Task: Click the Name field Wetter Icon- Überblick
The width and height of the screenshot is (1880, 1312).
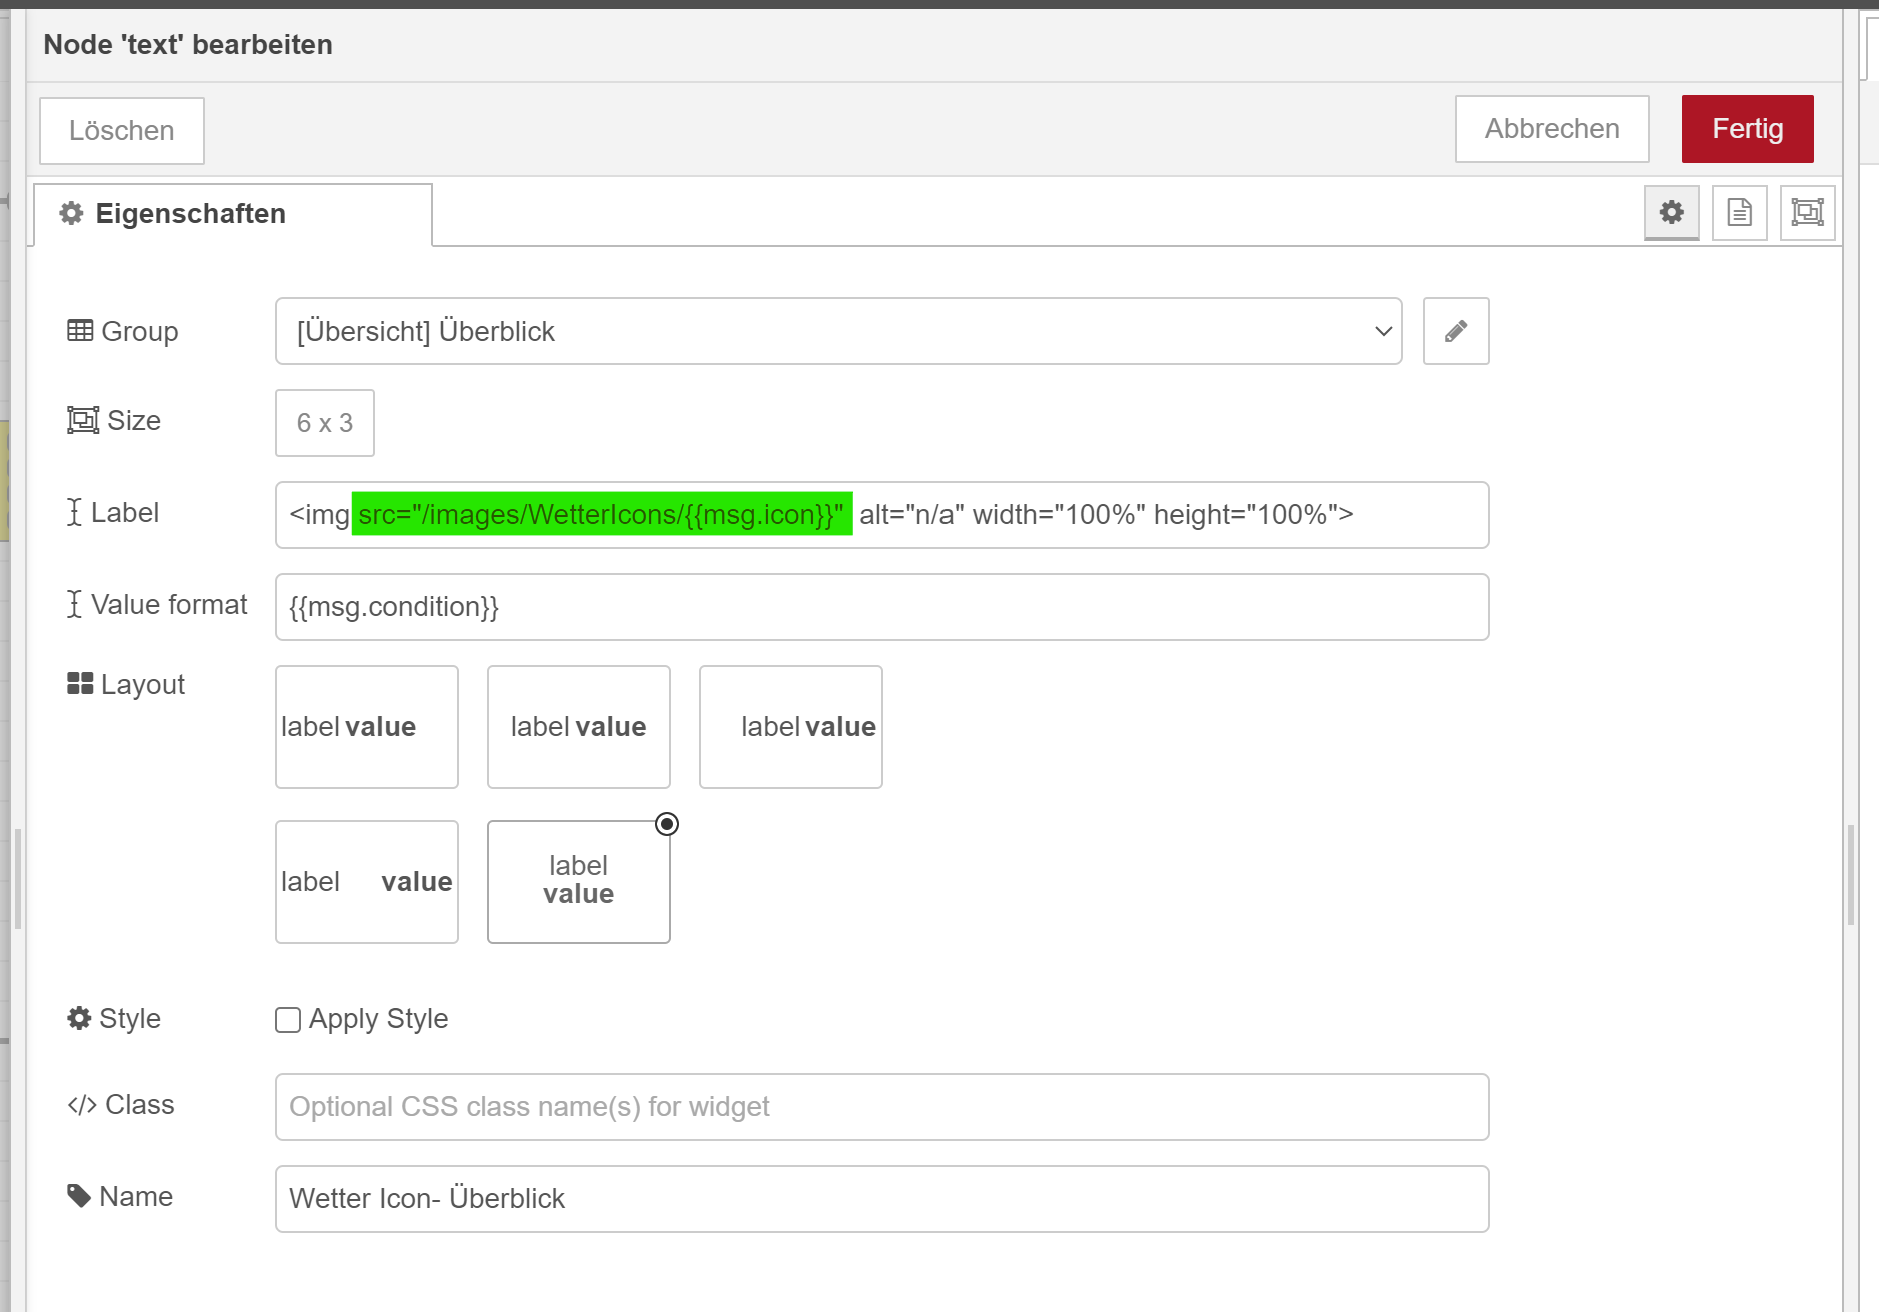Action: click(x=881, y=1199)
